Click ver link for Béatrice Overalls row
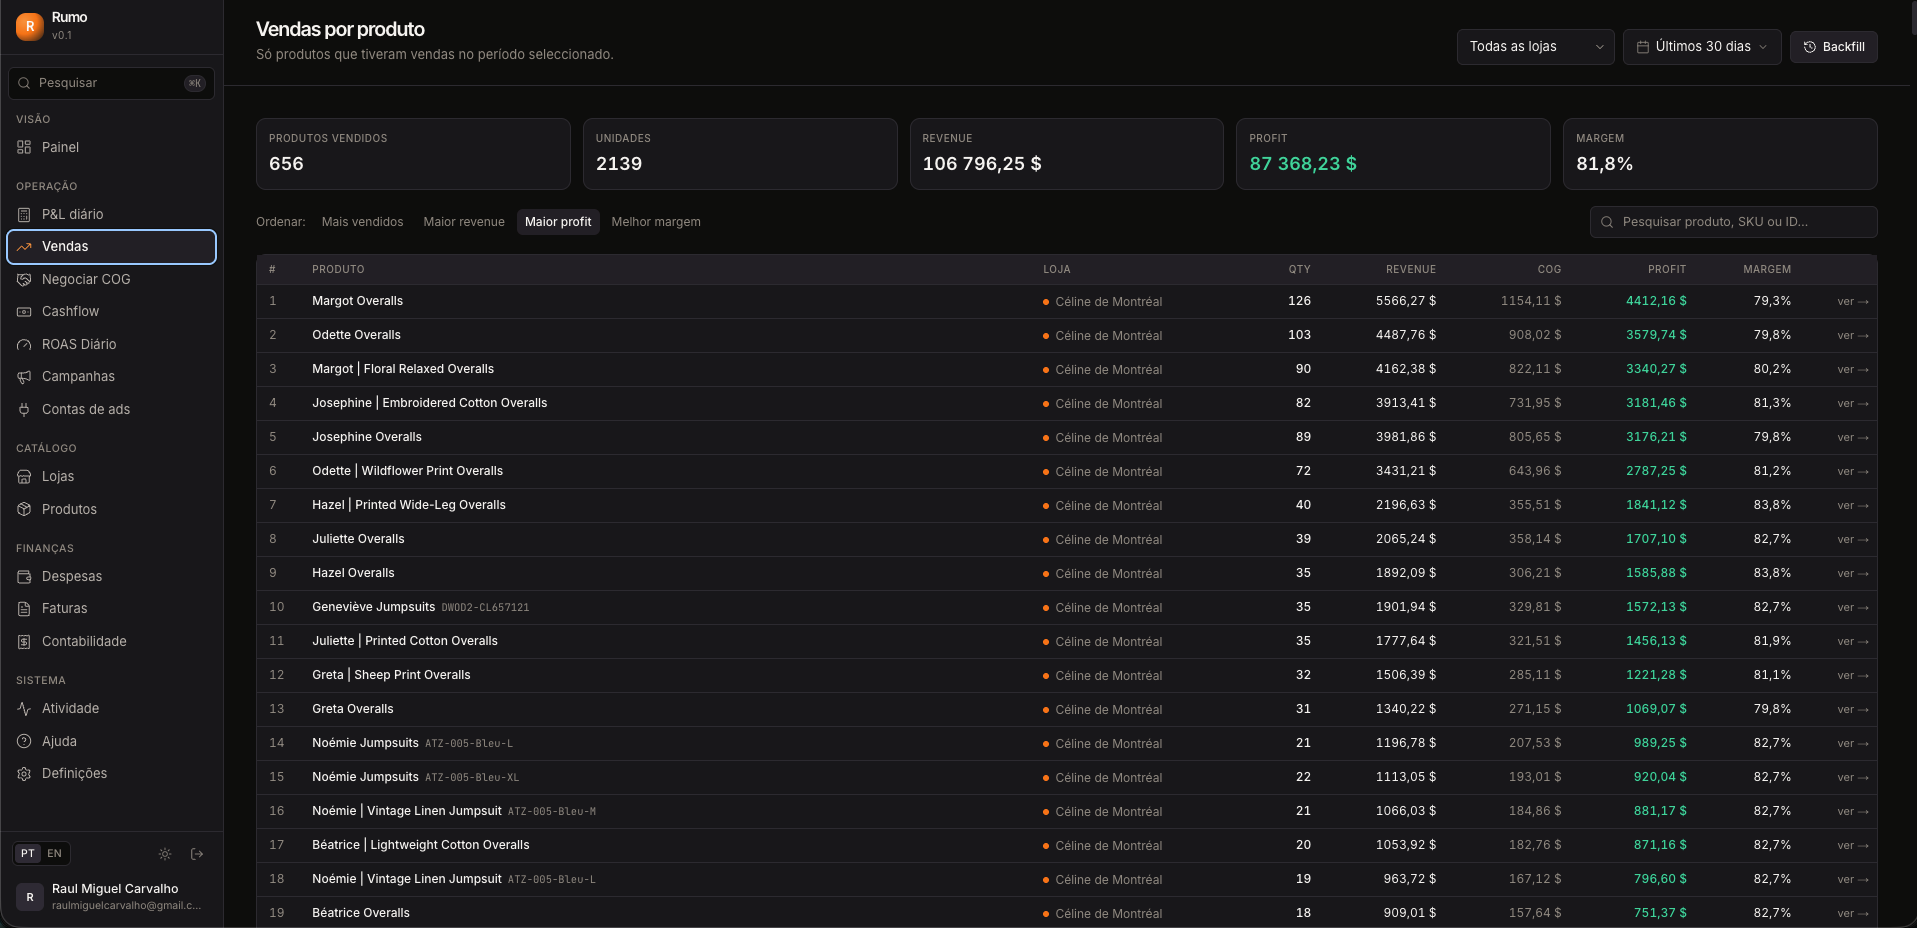Viewport: 1917px width, 928px height. [1853, 913]
